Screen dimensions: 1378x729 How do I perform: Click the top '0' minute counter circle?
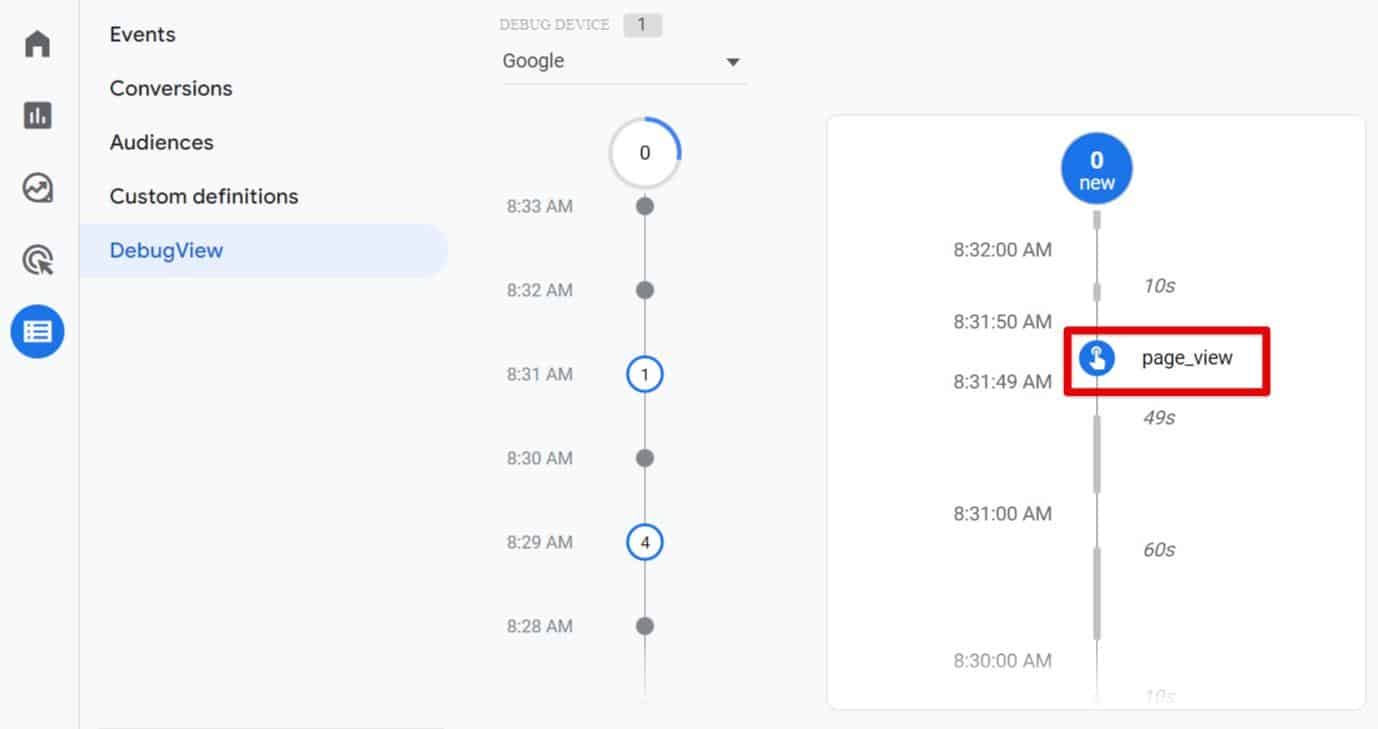645,153
